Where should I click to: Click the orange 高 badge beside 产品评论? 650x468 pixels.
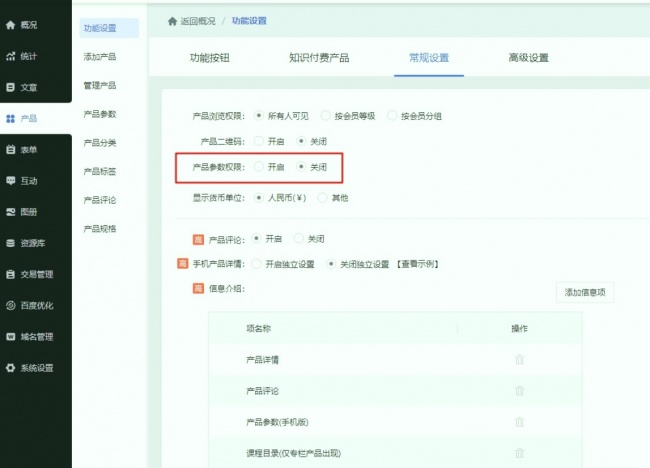point(198,240)
